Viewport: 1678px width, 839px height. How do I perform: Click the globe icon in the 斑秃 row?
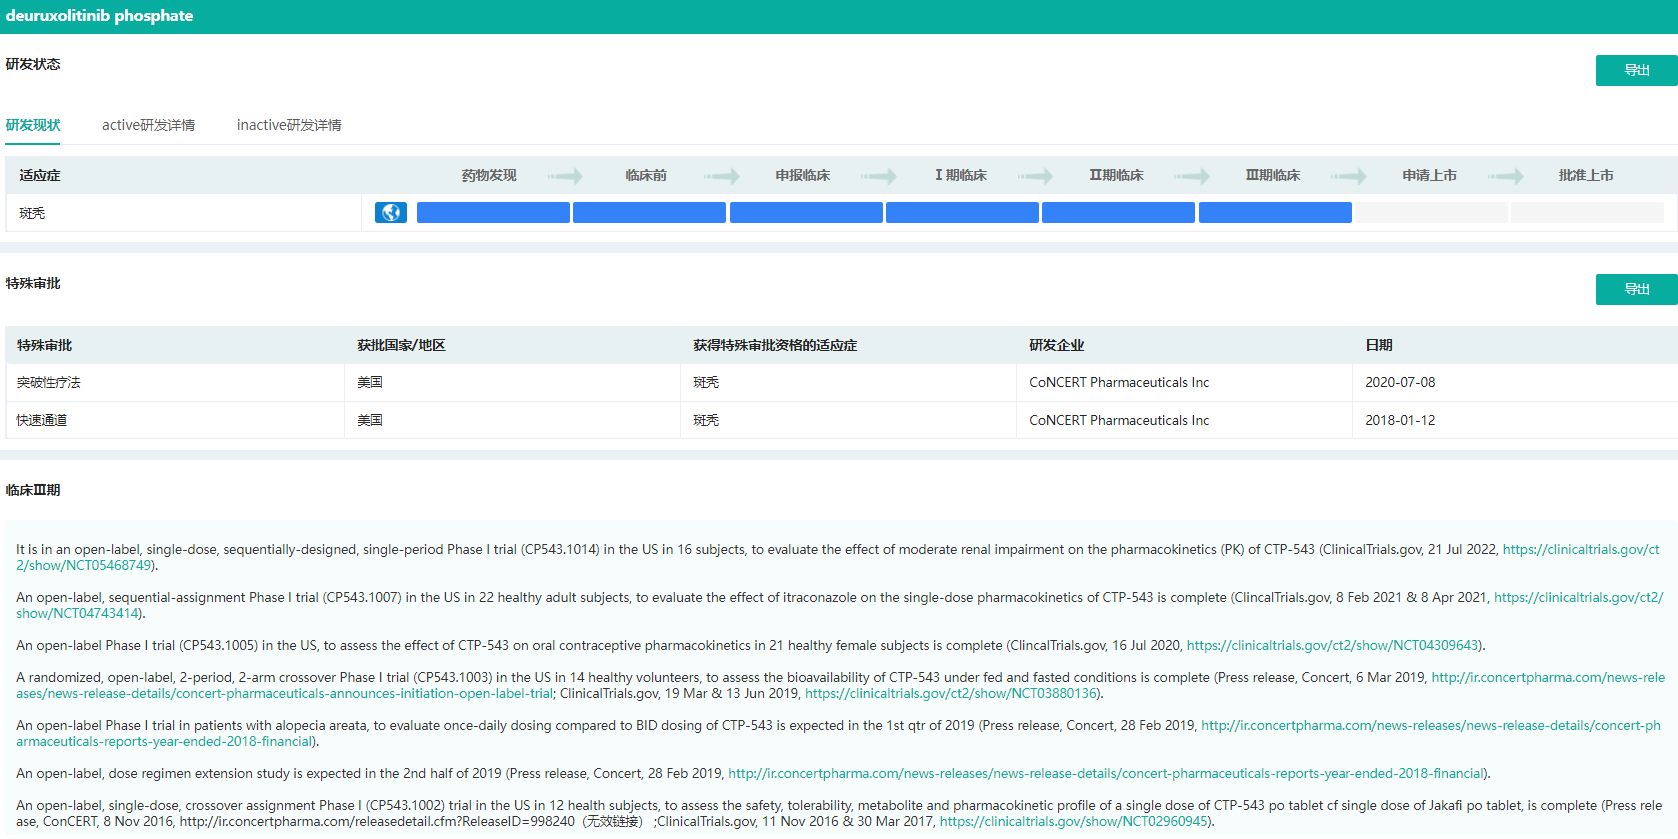coord(390,213)
